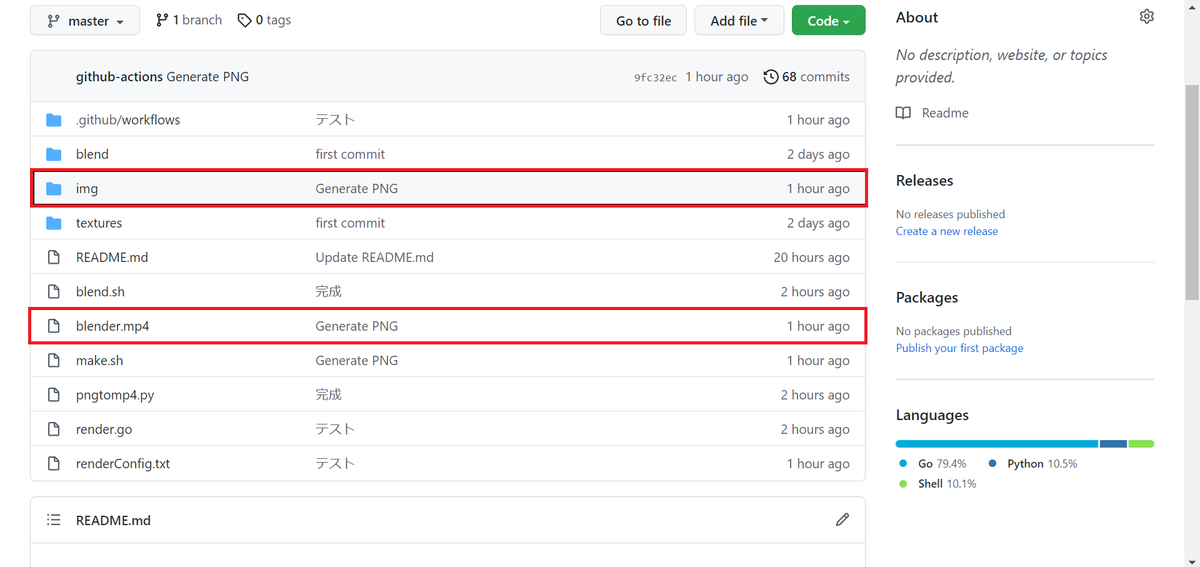Click the file icon for README.md row

pyautogui.click(x=54, y=257)
